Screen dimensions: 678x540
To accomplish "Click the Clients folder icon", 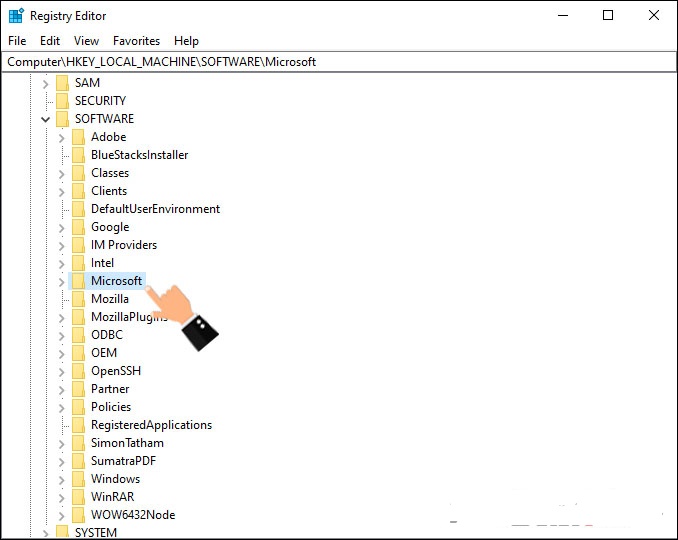I will click(x=78, y=191).
